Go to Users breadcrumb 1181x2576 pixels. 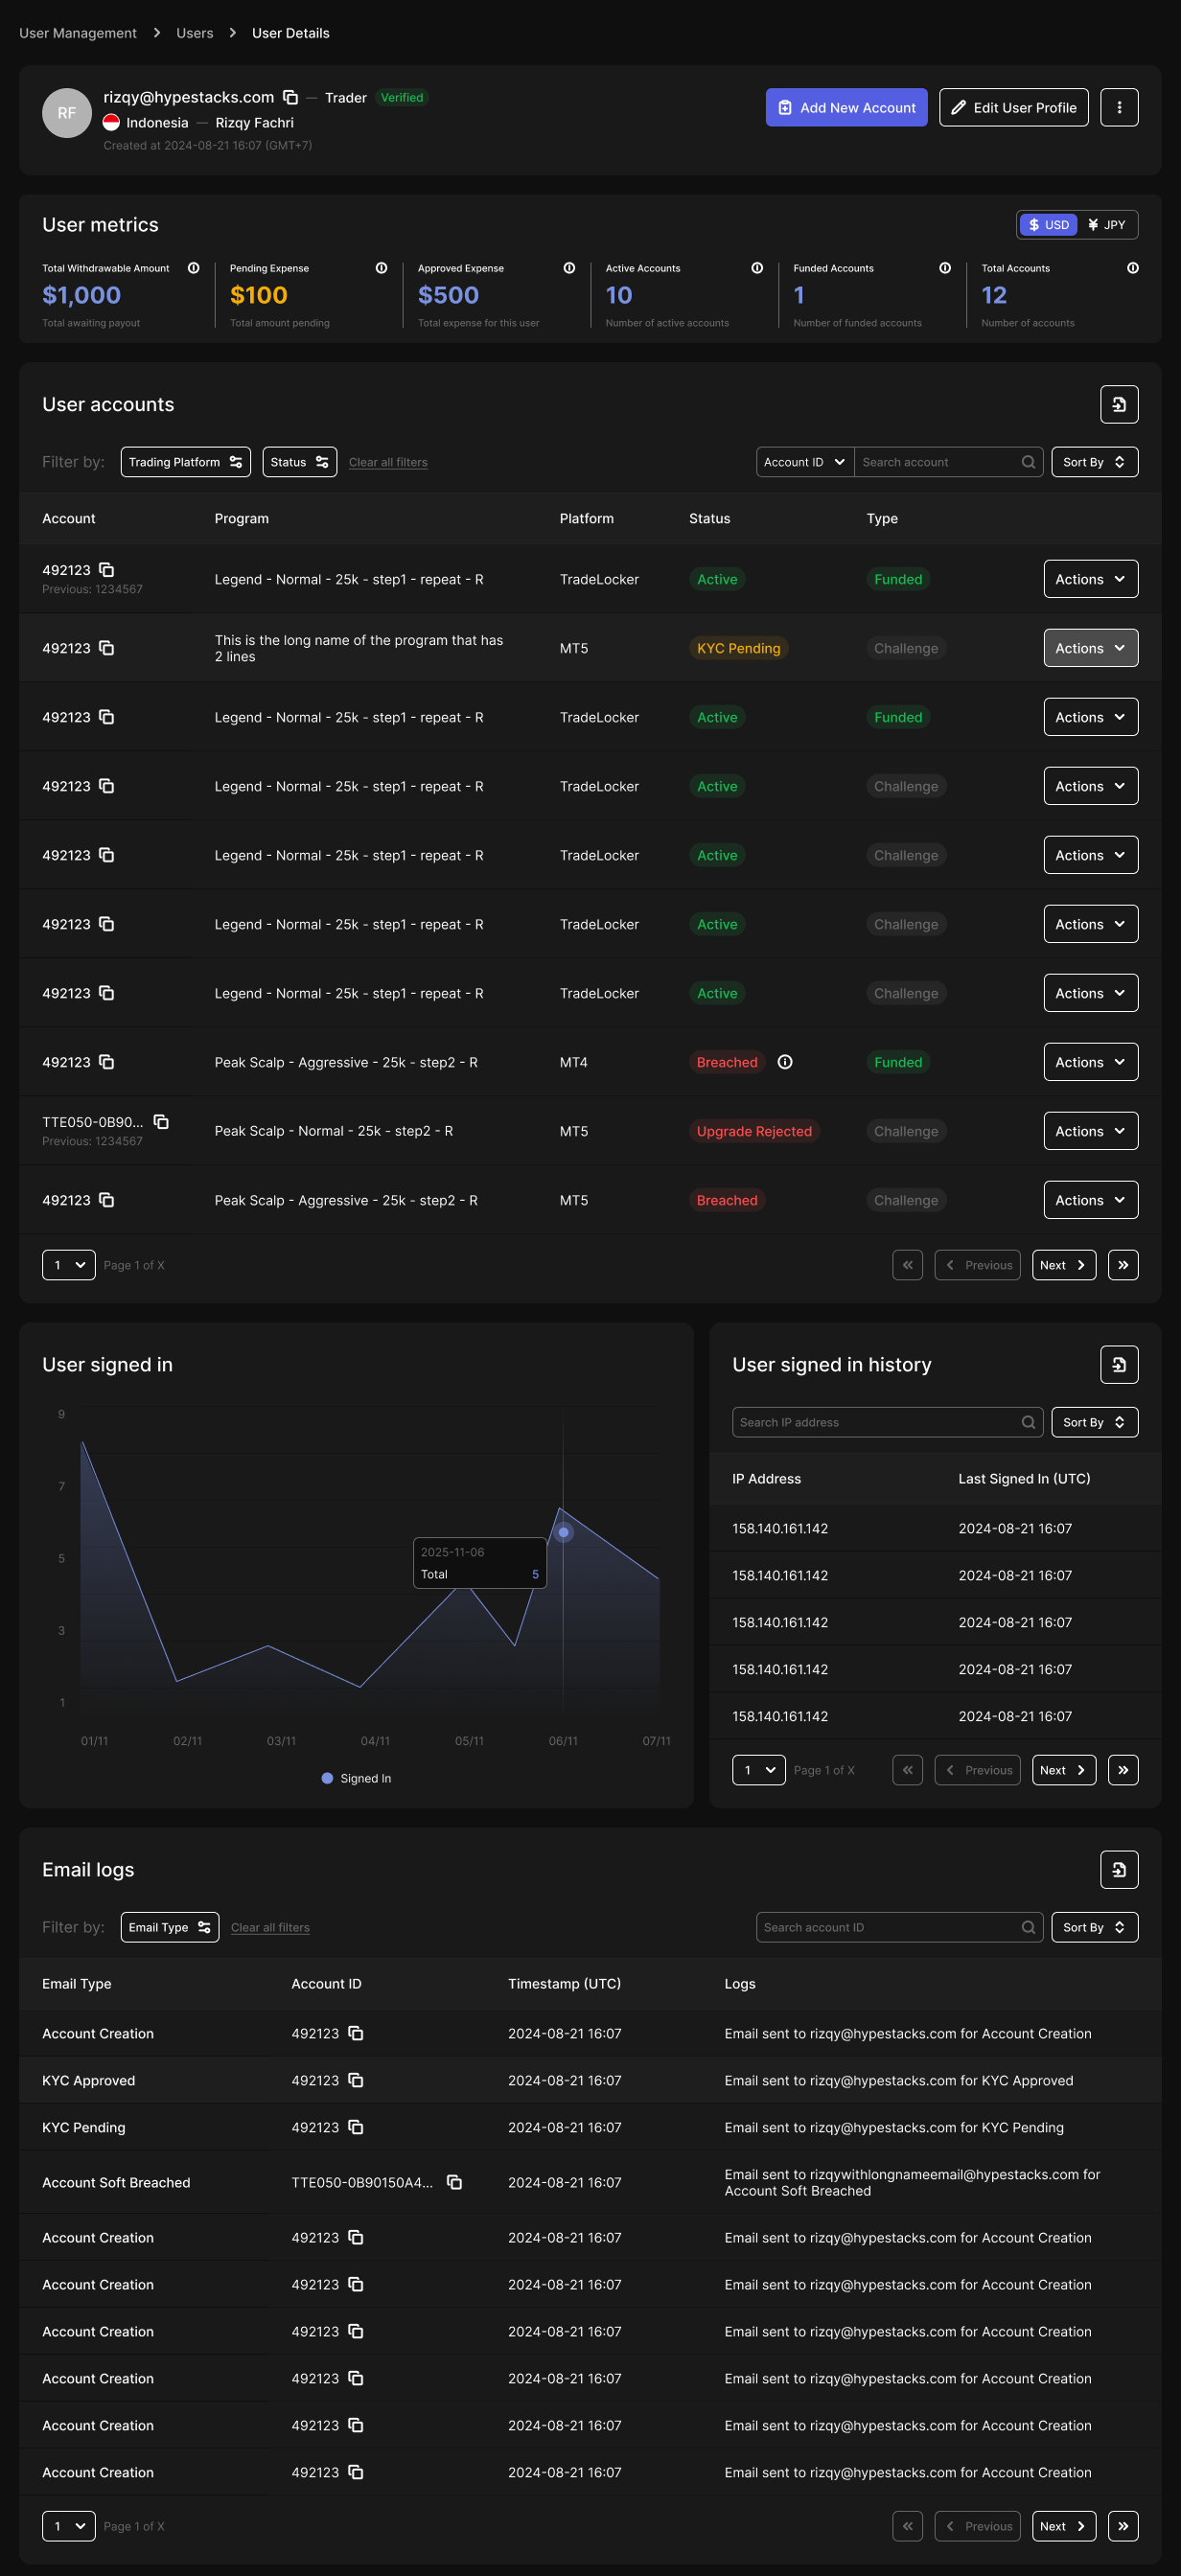(x=194, y=33)
